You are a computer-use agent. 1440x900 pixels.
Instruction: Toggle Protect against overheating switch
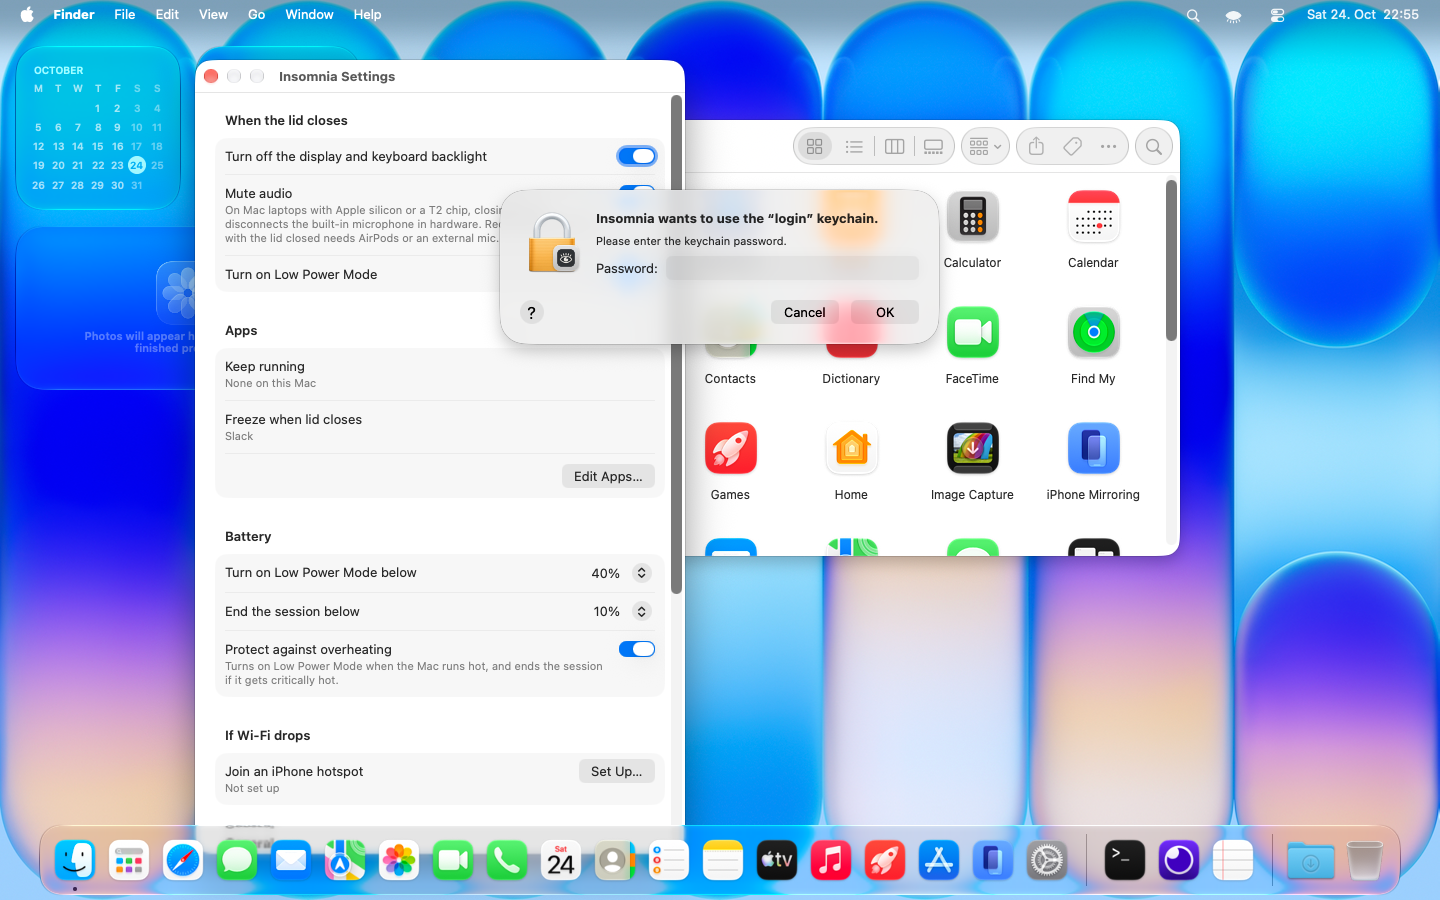coord(637,649)
